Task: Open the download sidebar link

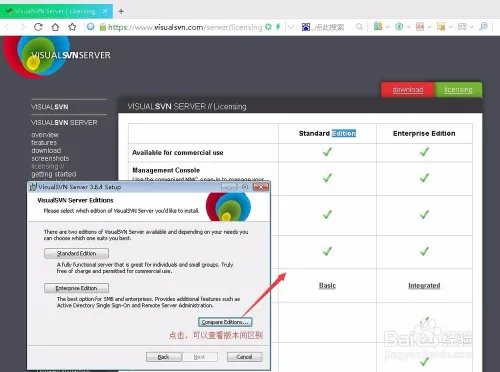Action: click(46, 151)
